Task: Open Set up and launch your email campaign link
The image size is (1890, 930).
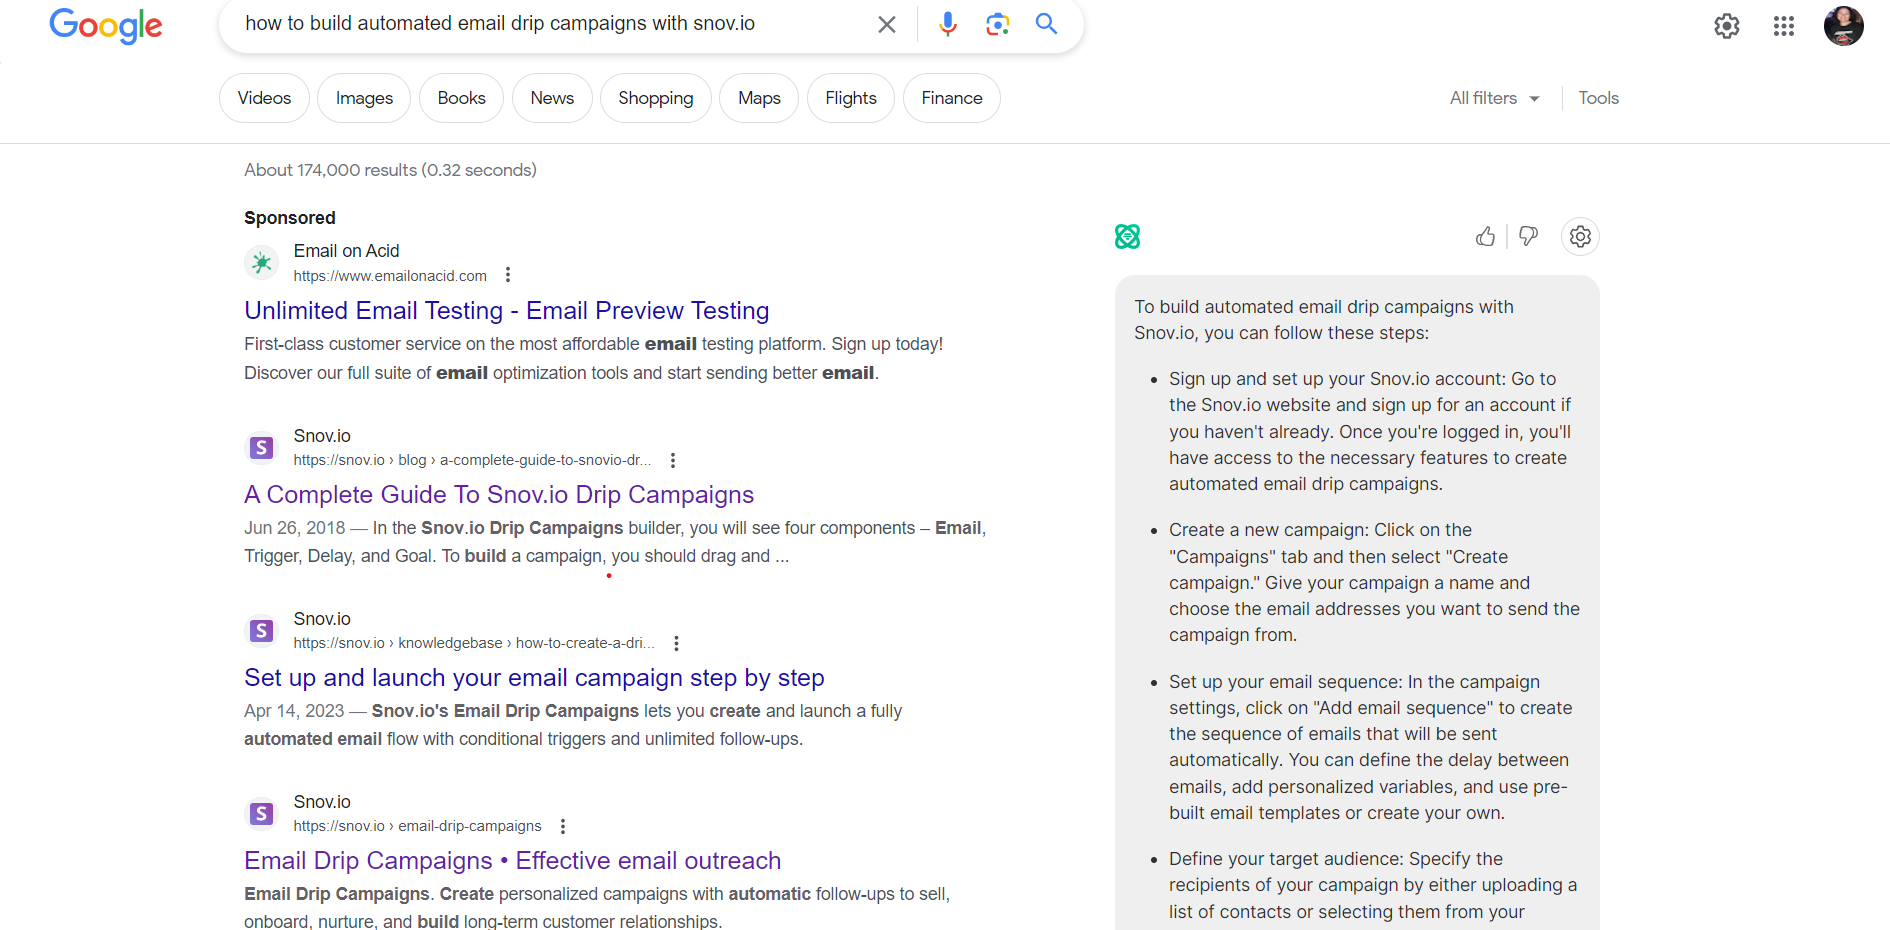Action: (534, 678)
